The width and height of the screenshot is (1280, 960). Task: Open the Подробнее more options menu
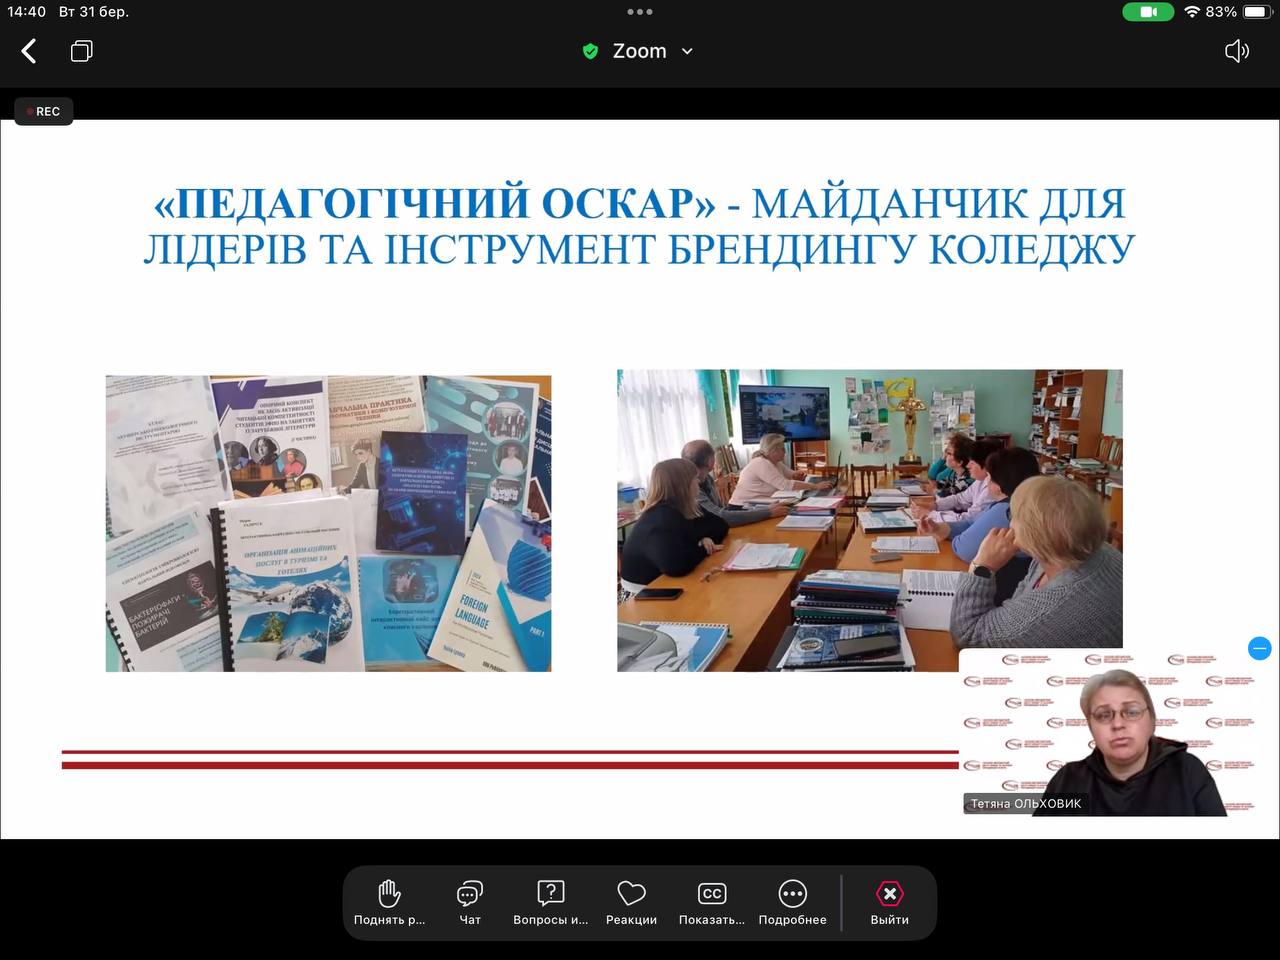tap(792, 902)
